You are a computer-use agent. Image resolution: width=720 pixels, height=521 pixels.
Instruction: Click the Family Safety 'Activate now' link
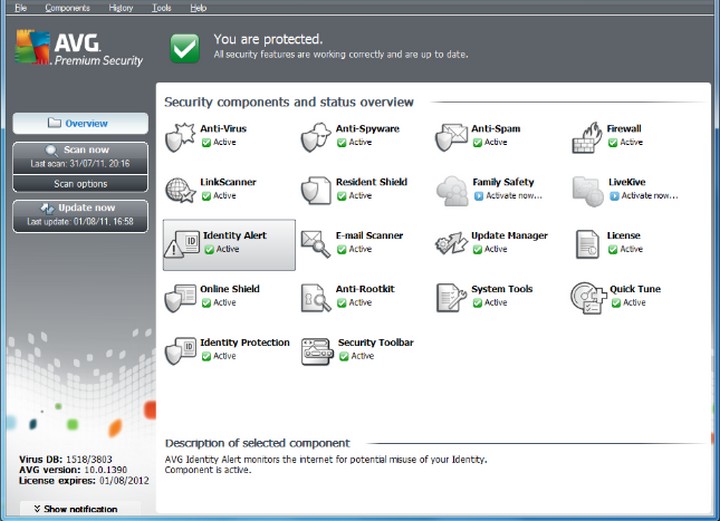point(508,196)
